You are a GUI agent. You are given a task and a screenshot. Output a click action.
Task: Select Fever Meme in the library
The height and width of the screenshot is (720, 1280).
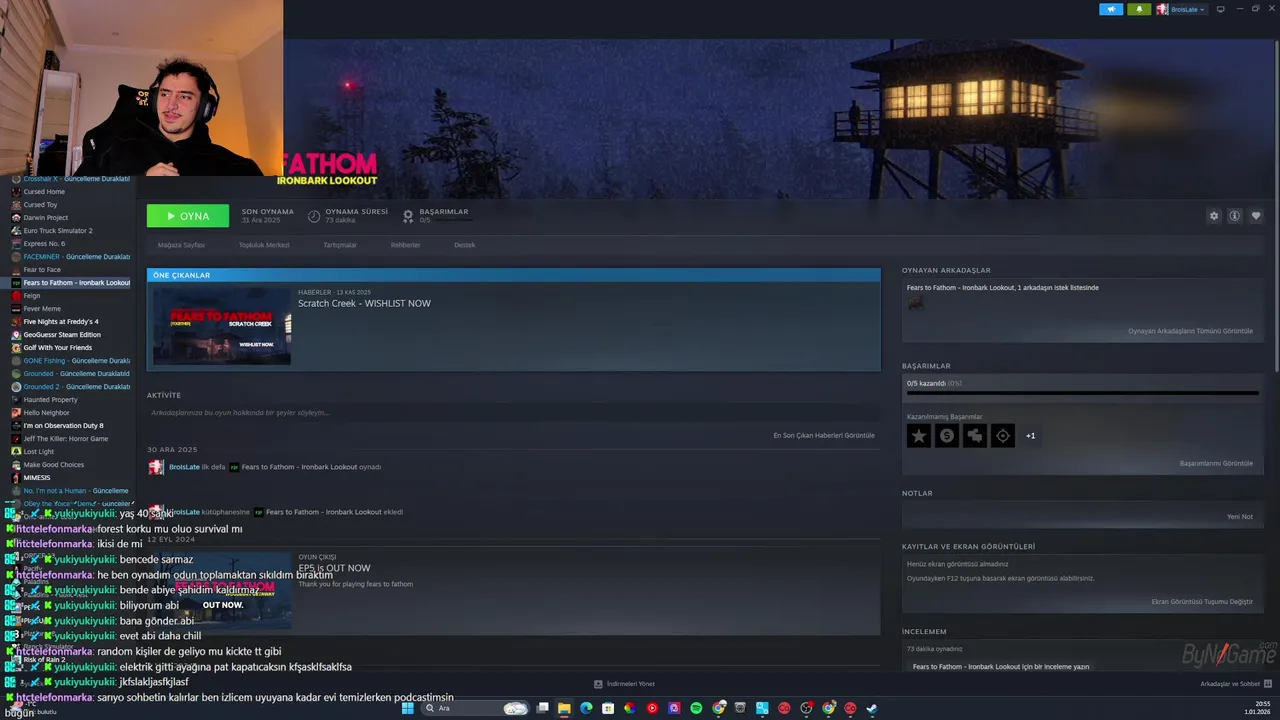42,309
